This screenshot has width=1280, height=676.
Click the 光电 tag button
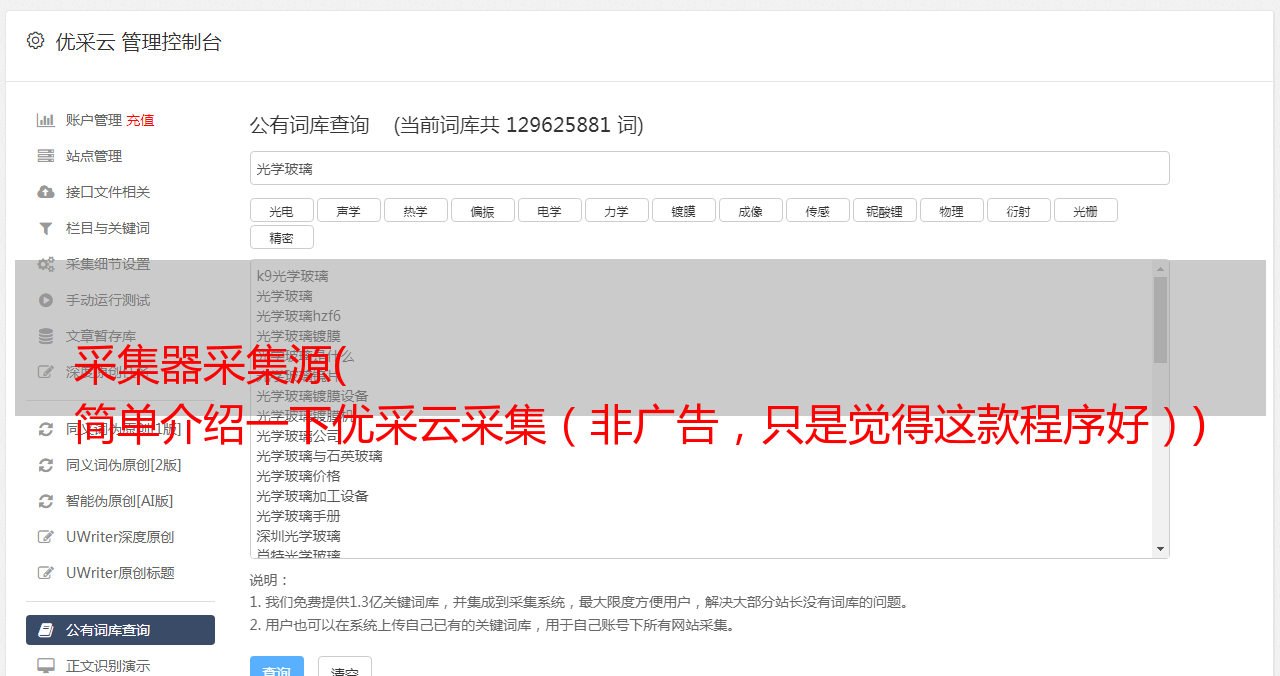click(x=281, y=210)
